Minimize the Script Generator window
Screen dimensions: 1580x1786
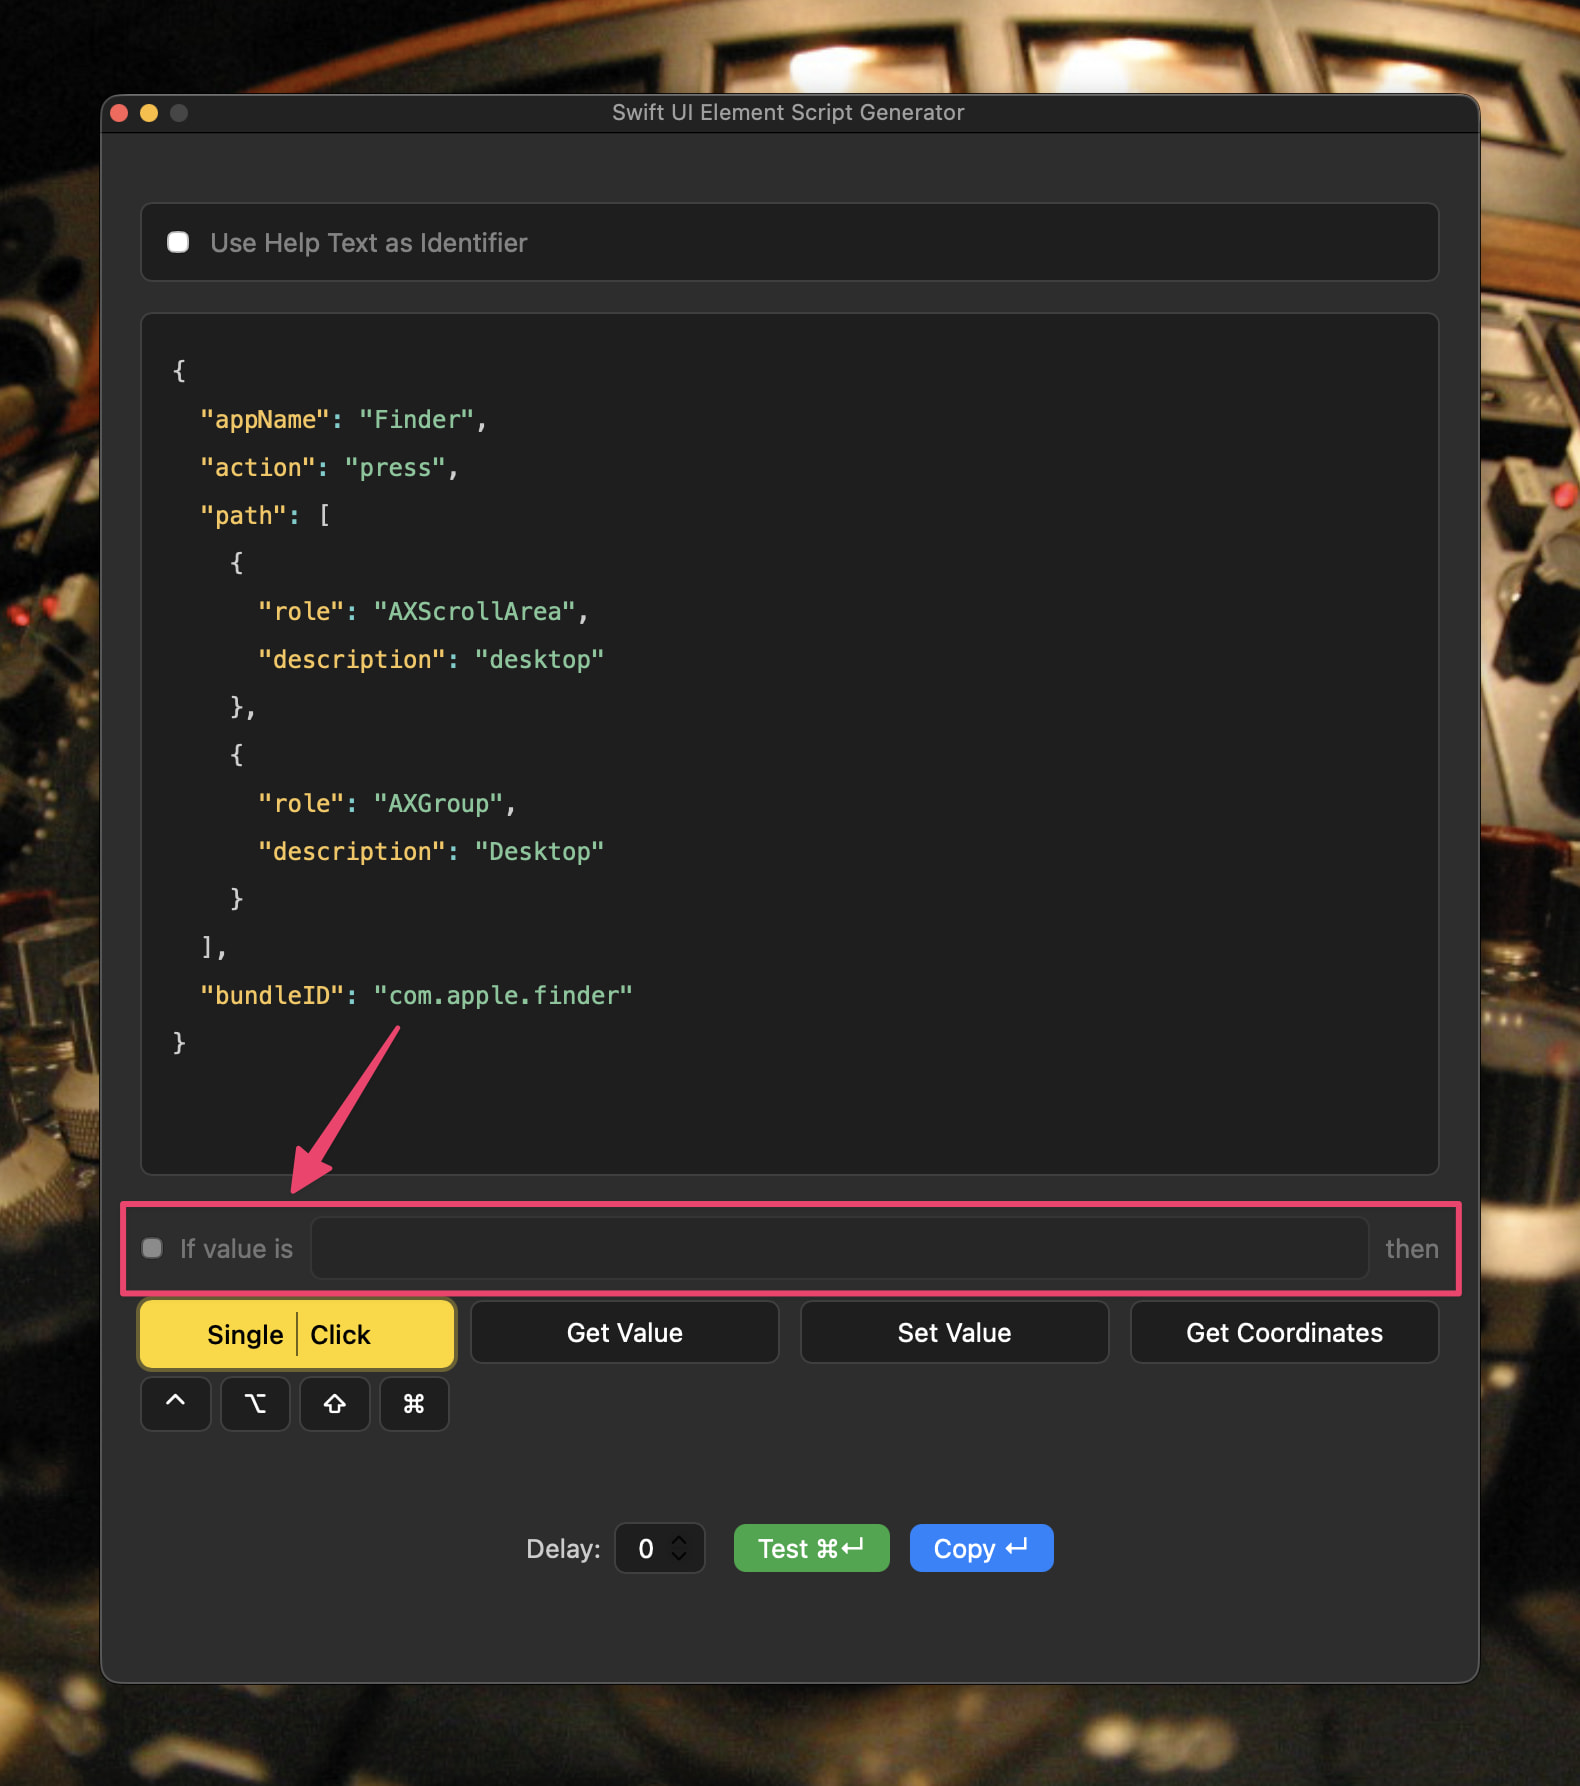point(149,113)
